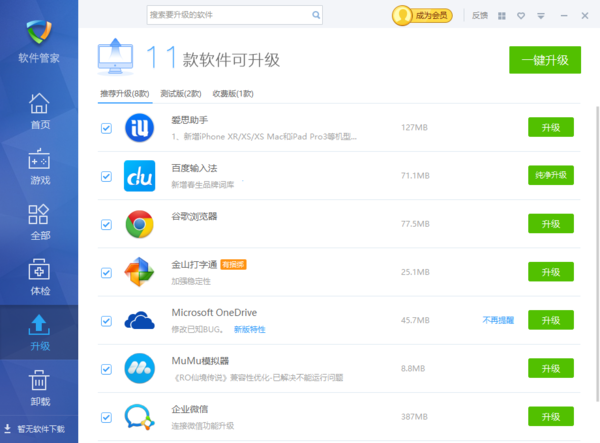Upgrade MuMu模拟器 with its 升级 button

coord(551,368)
